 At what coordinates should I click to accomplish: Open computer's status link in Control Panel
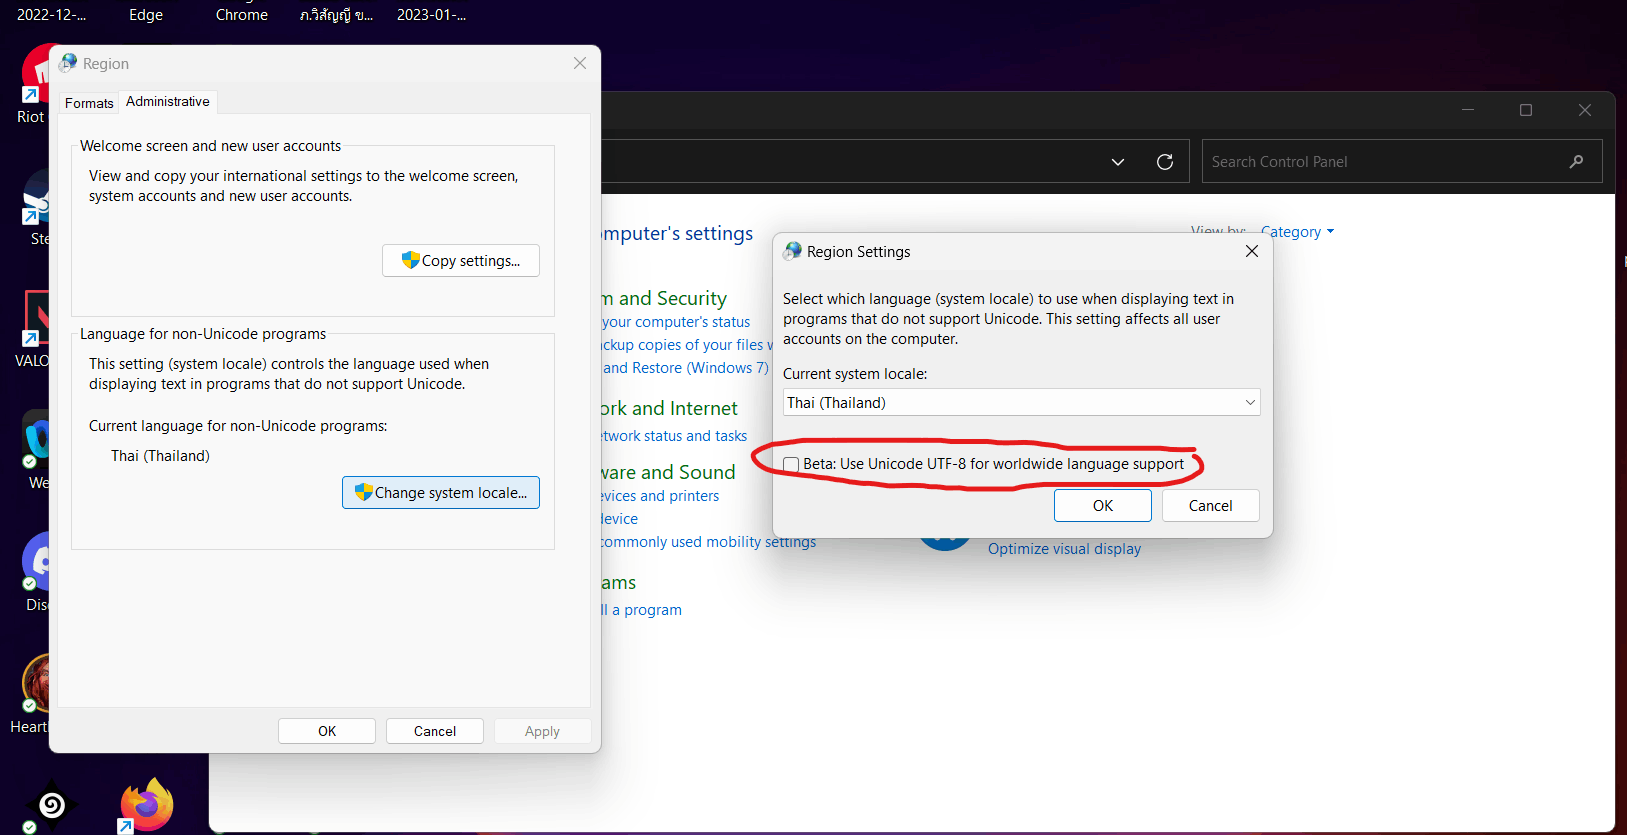tap(676, 321)
